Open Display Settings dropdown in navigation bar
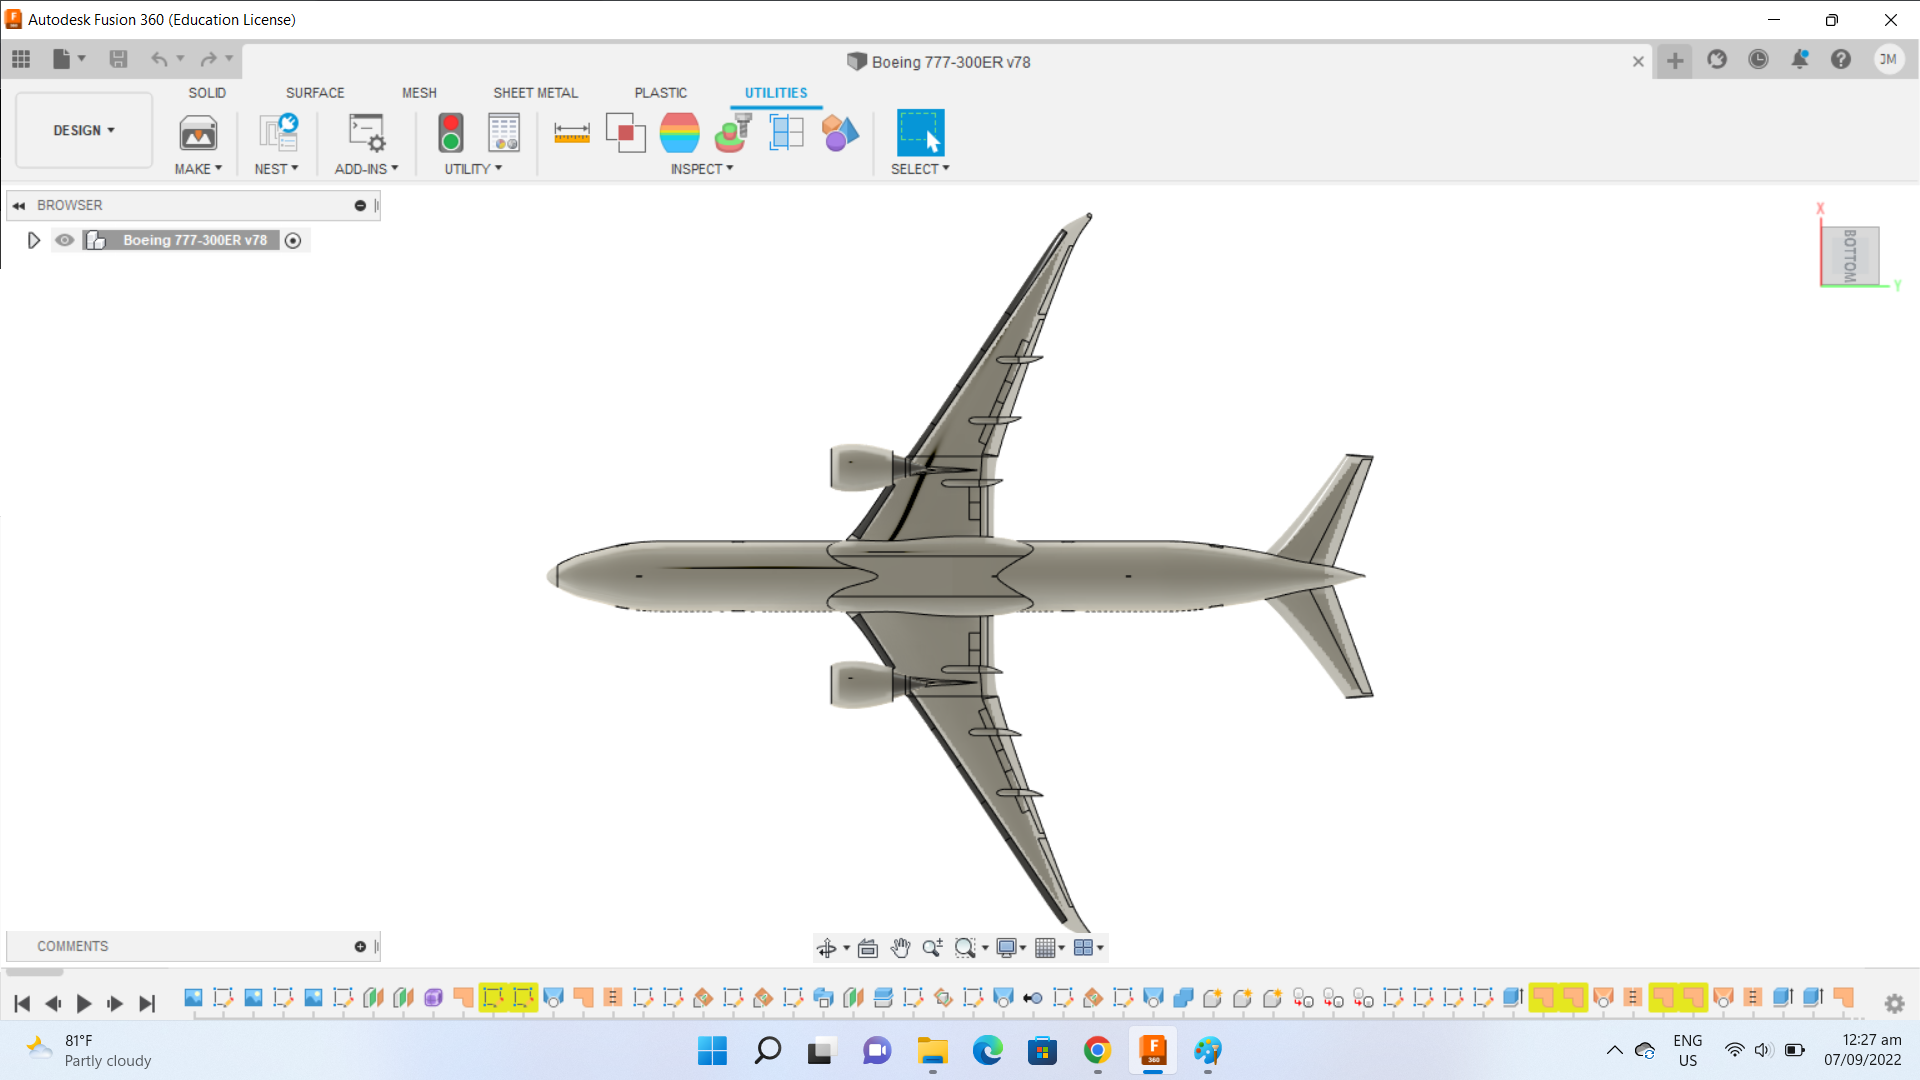 coord(1012,948)
